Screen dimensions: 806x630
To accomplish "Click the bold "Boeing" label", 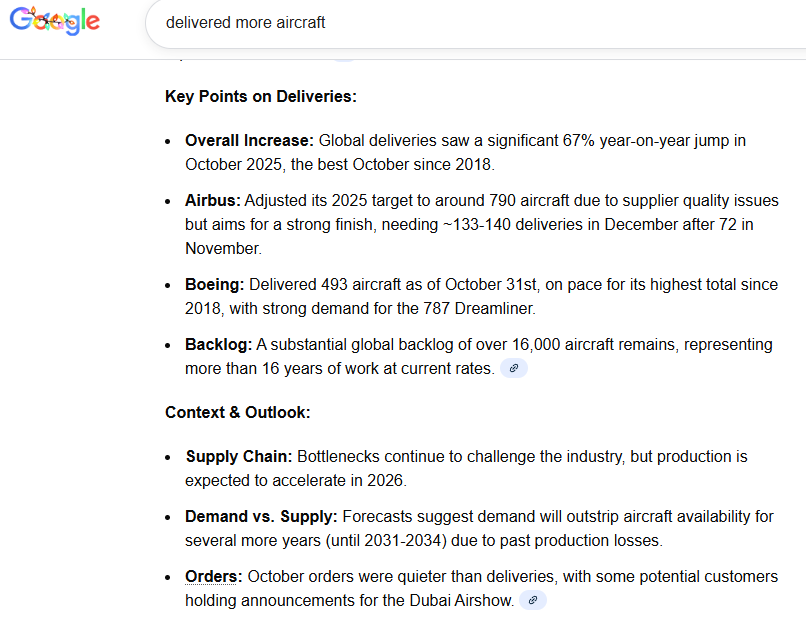I will pyautogui.click(x=214, y=285).
